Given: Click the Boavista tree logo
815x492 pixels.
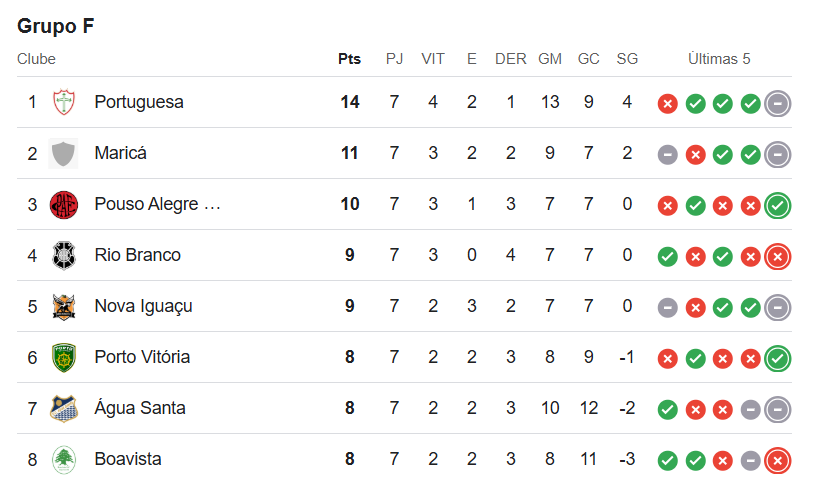Looking at the screenshot, I should click(x=63, y=459).
